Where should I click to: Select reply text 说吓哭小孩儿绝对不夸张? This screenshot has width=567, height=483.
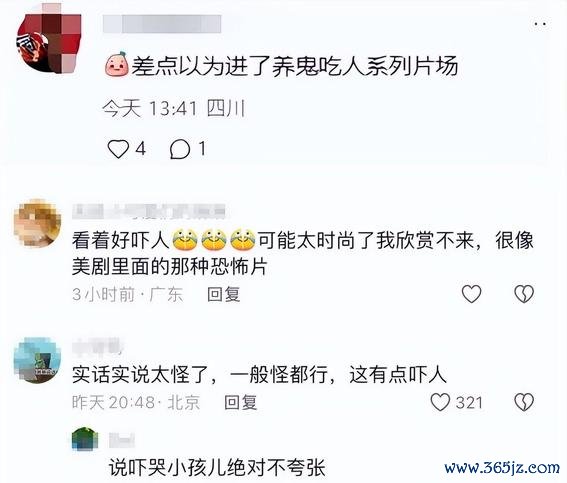(x=217, y=467)
